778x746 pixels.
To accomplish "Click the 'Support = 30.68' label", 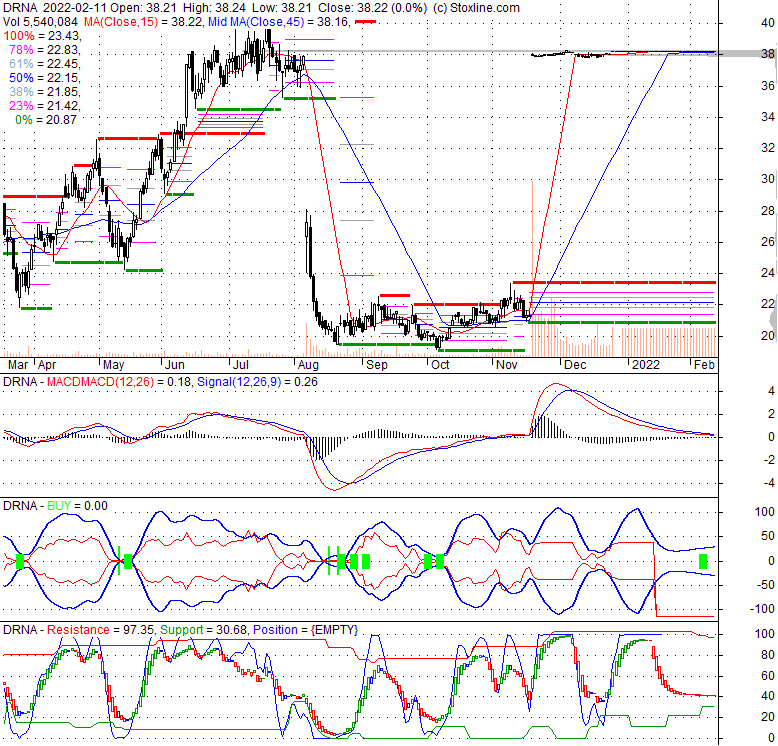I will click(203, 630).
